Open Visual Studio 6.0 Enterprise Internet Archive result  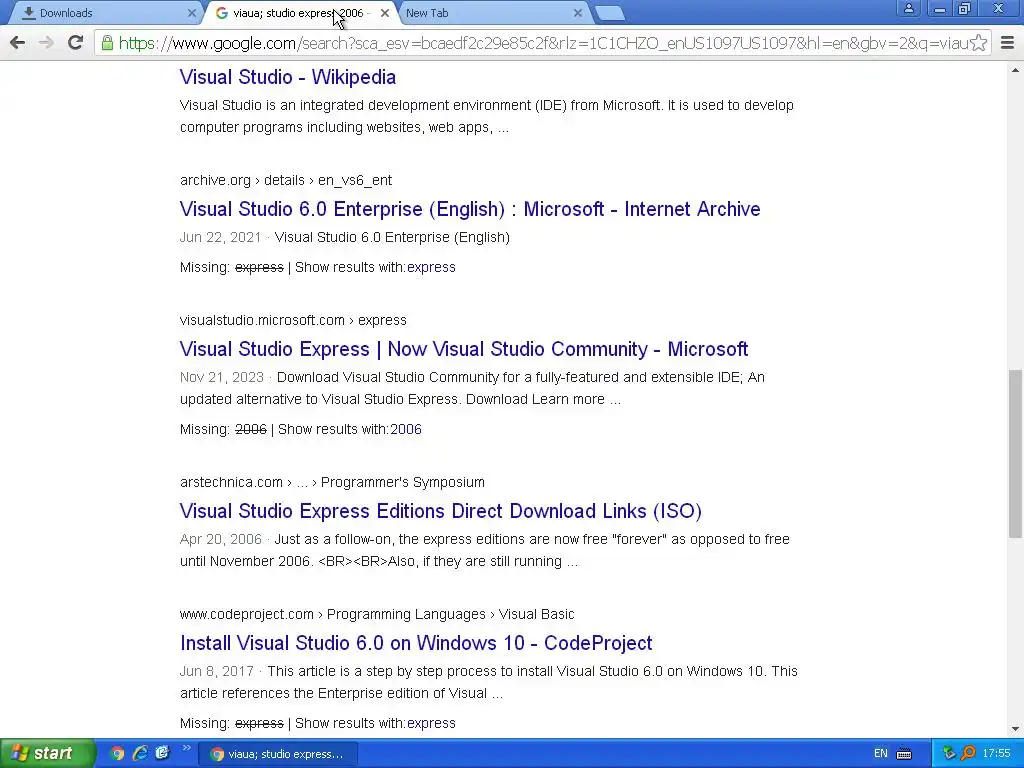470,209
